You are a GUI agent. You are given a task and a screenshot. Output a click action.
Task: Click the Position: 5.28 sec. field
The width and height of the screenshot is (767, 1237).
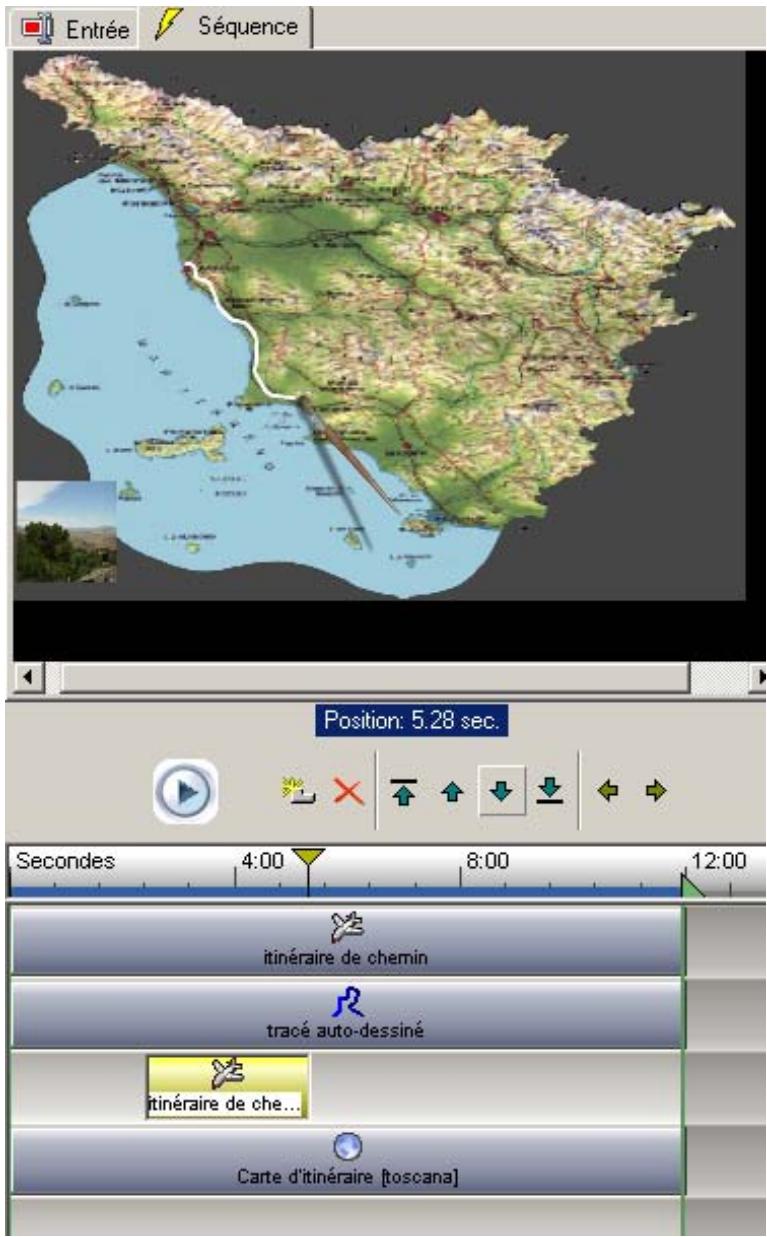[413, 722]
